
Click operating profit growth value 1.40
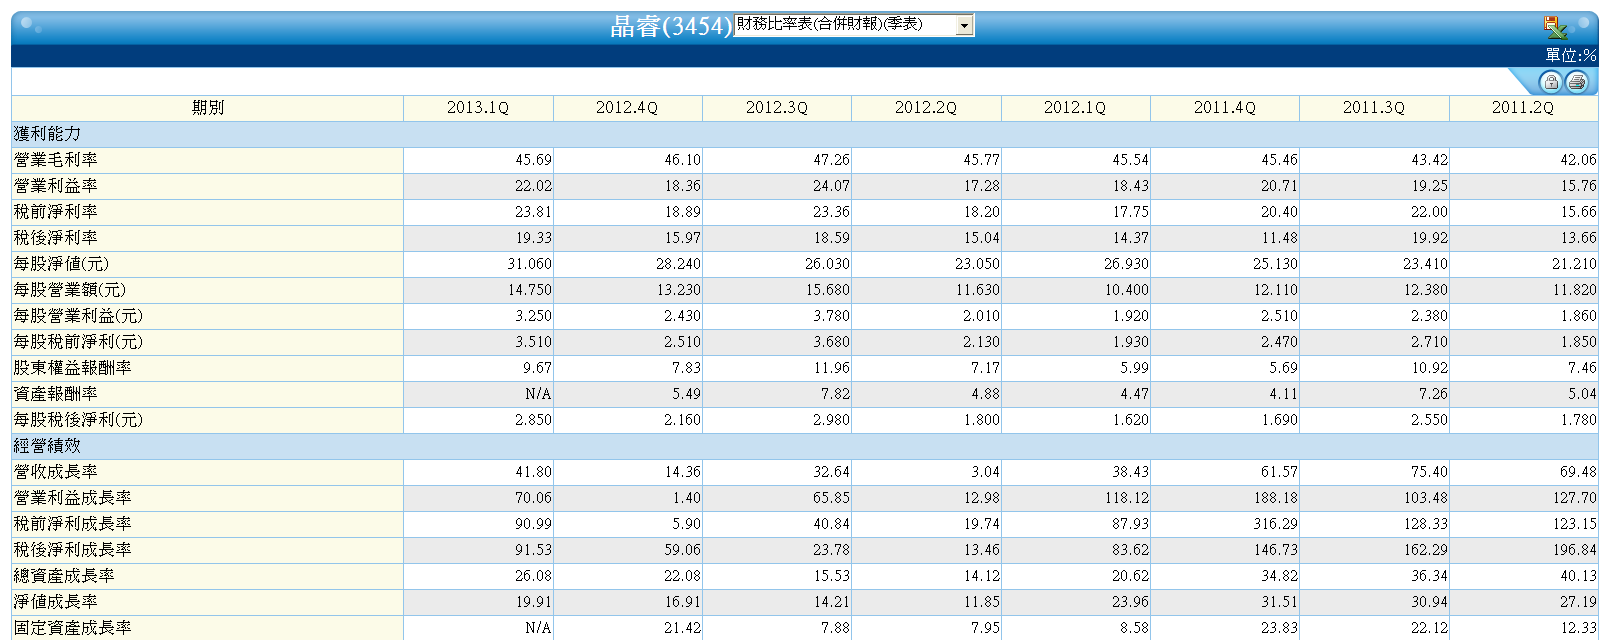(x=686, y=498)
